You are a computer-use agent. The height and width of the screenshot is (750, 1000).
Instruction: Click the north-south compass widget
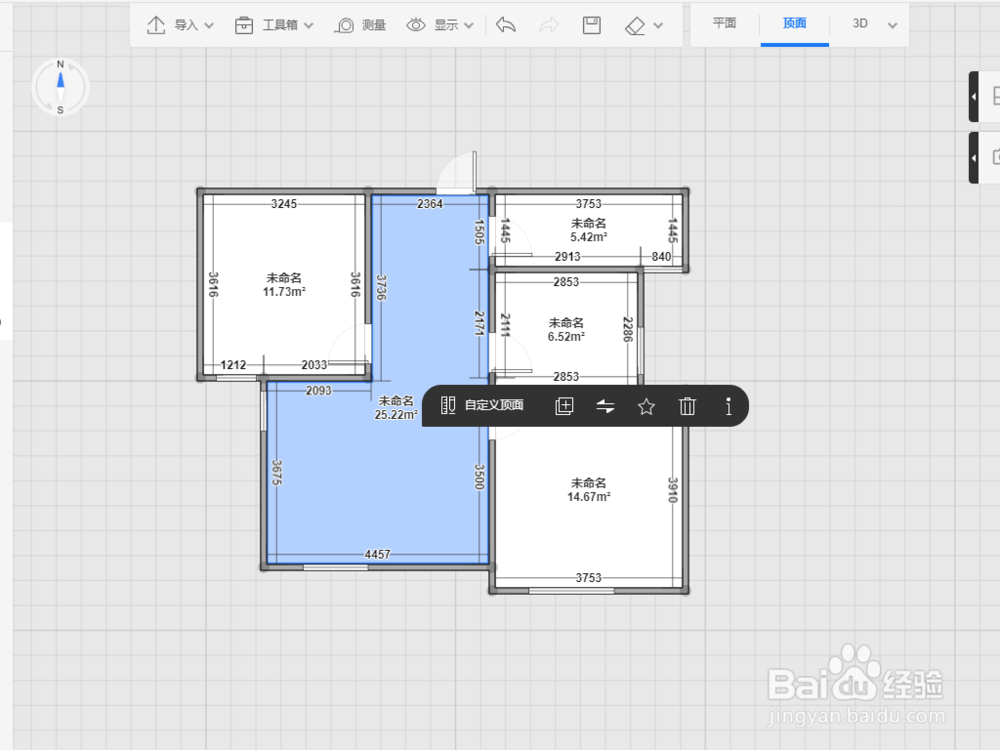point(61,87)
